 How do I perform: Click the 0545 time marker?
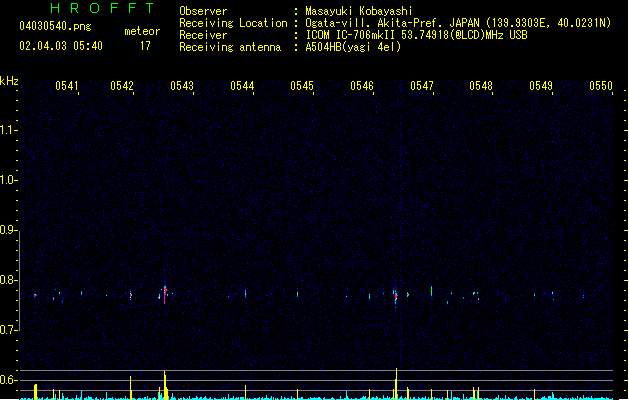click(x=302, y=86)
